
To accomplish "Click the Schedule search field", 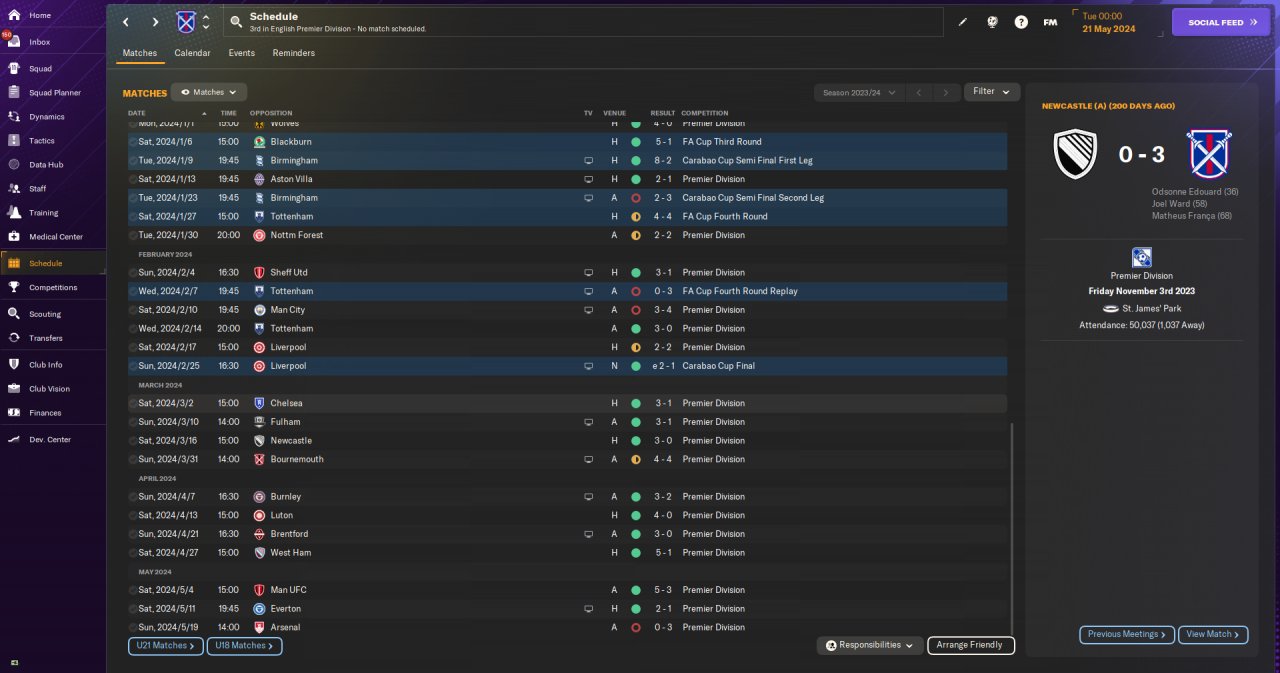I will 583,22.
